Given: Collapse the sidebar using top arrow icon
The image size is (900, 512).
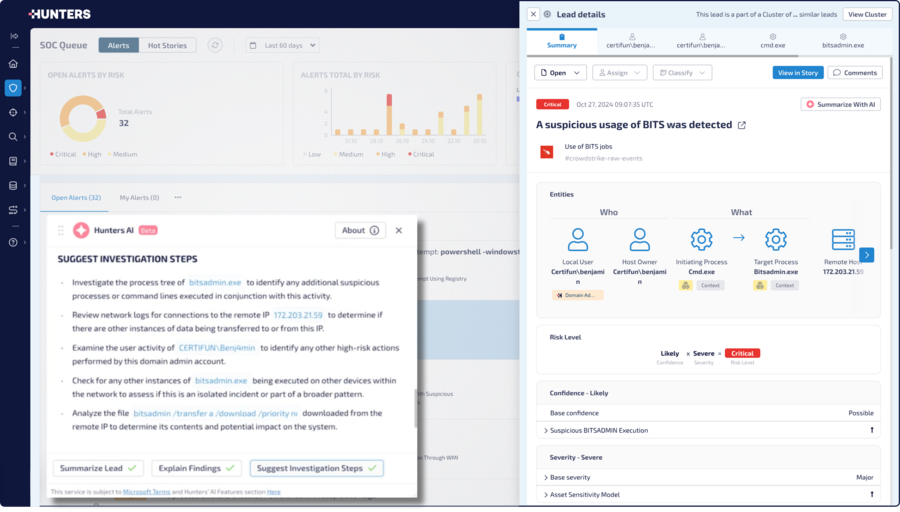Looking at the screenshot, I should [14, 36].
